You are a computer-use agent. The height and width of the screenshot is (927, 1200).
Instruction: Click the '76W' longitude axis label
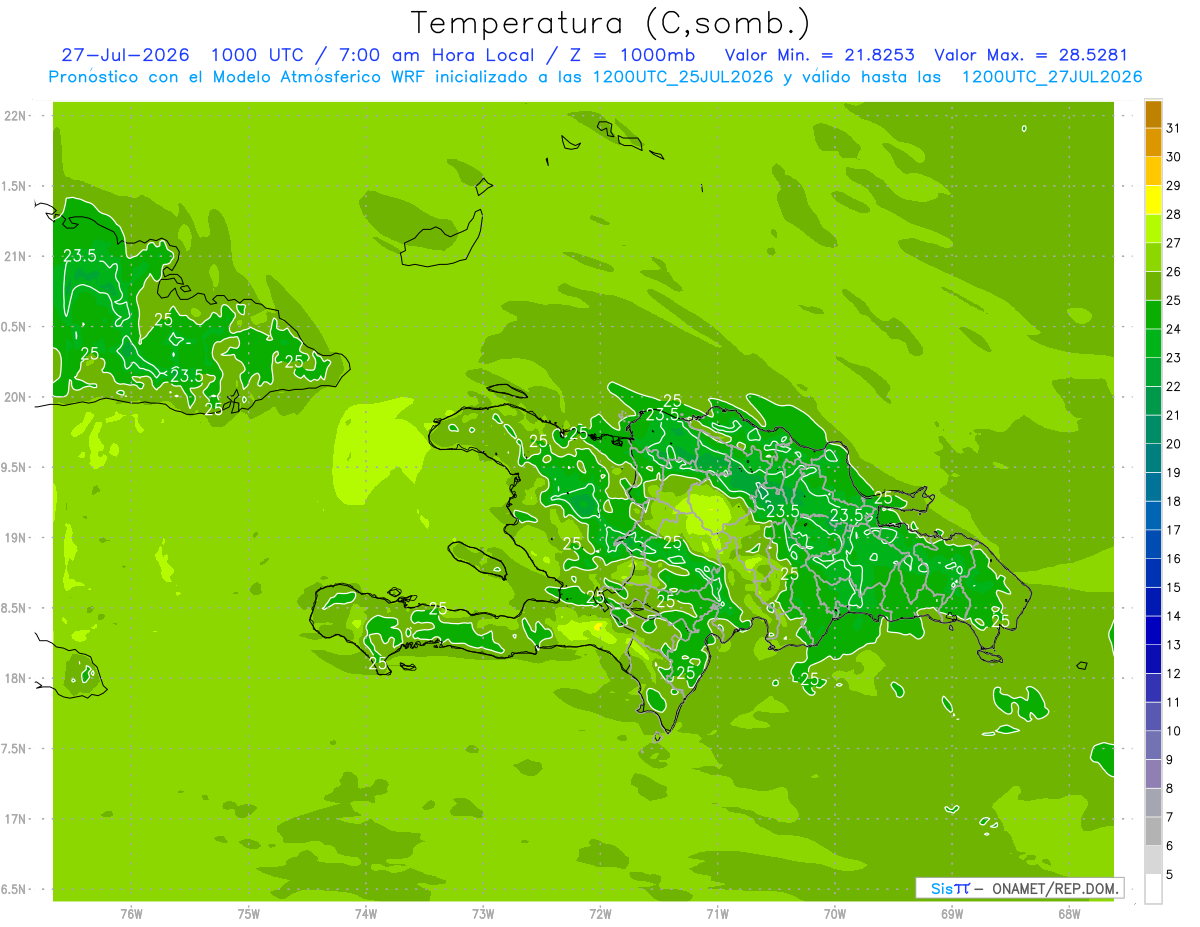coord(131,914)
